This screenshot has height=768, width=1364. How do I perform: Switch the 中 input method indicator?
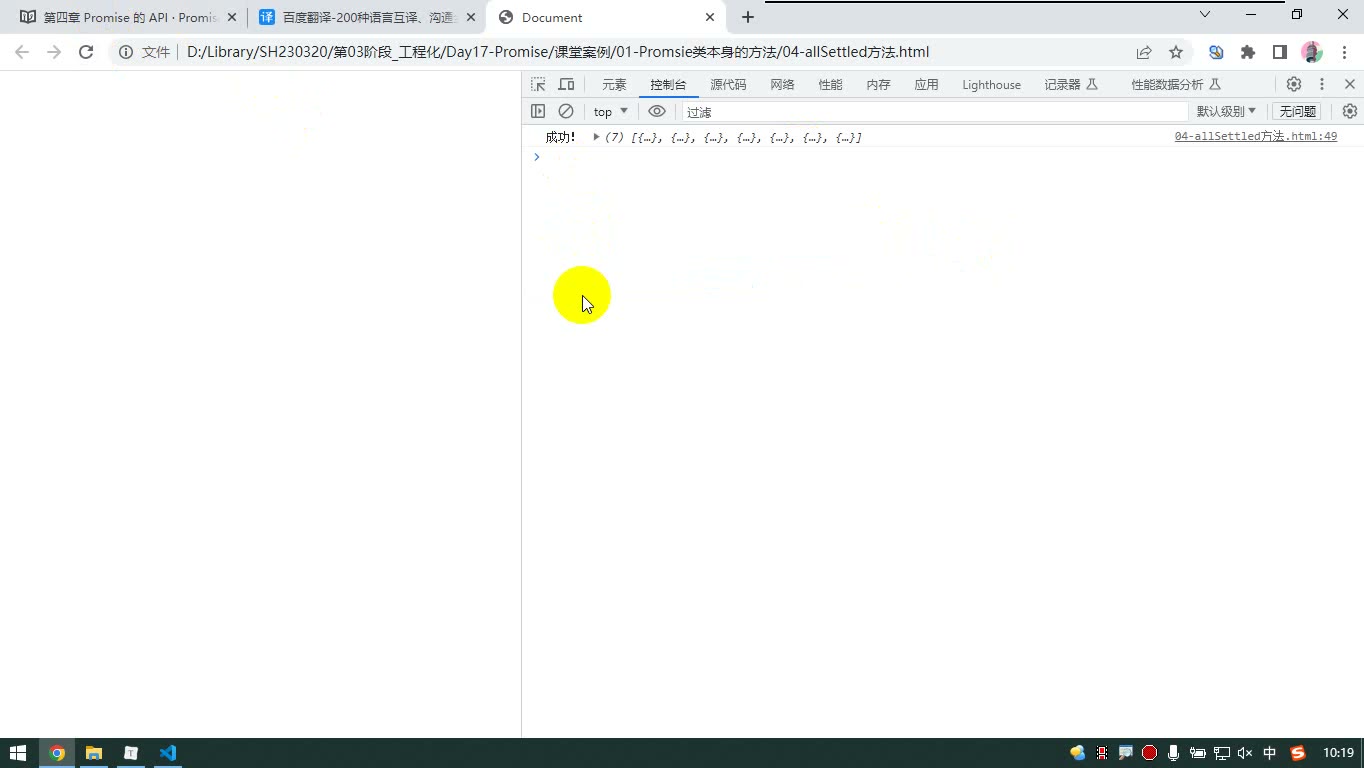pos(1270,753)
